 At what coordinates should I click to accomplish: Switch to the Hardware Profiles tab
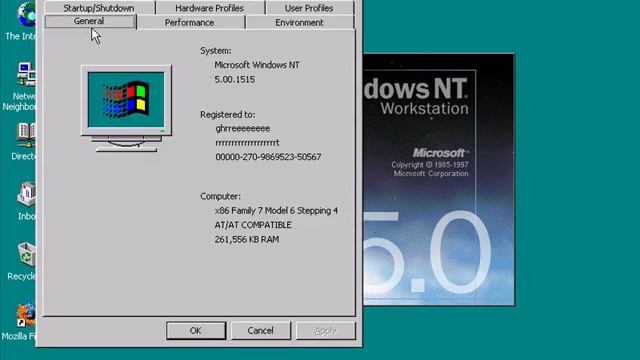209,8
